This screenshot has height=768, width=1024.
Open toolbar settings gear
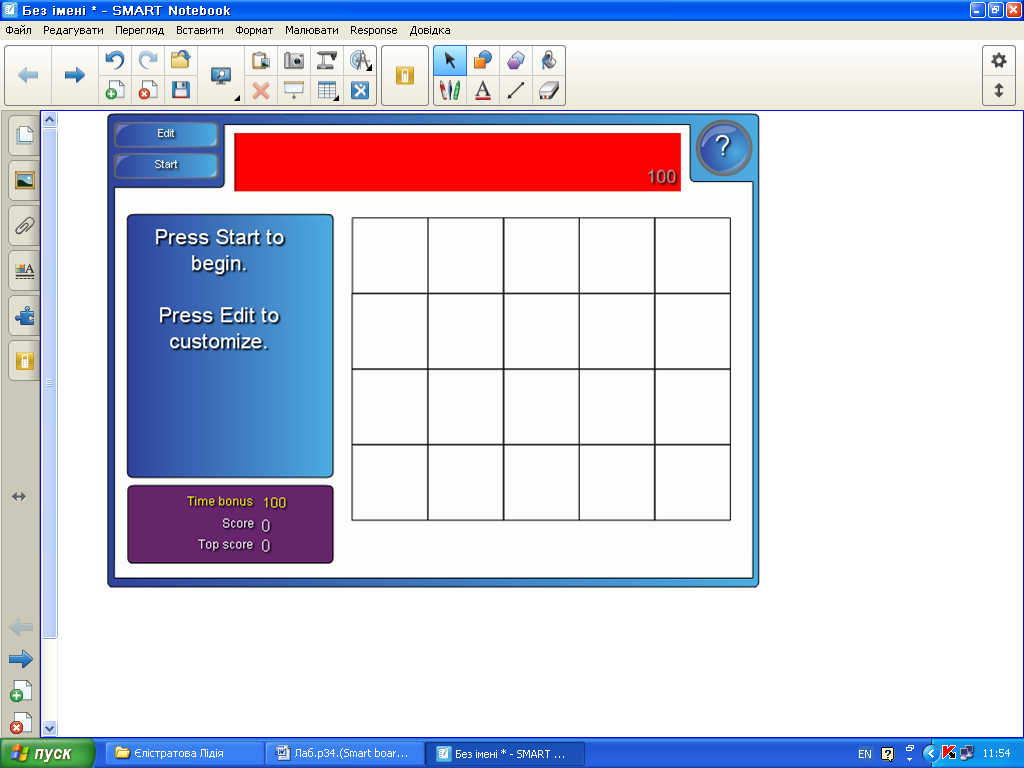(x=999, y=61)
